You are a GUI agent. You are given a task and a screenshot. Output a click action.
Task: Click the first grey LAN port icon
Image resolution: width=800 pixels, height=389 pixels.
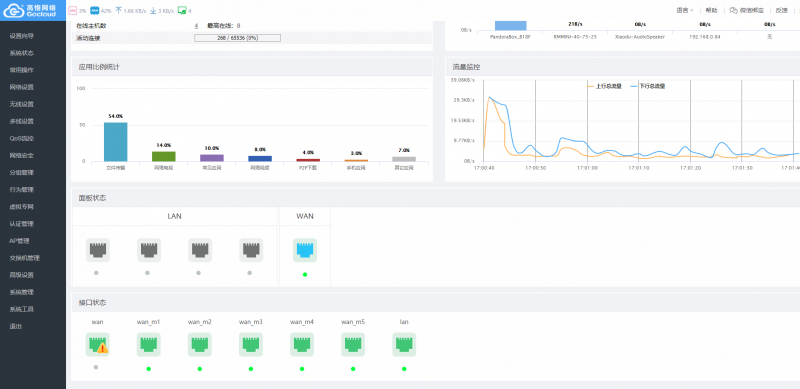click(x=97, y=250)
